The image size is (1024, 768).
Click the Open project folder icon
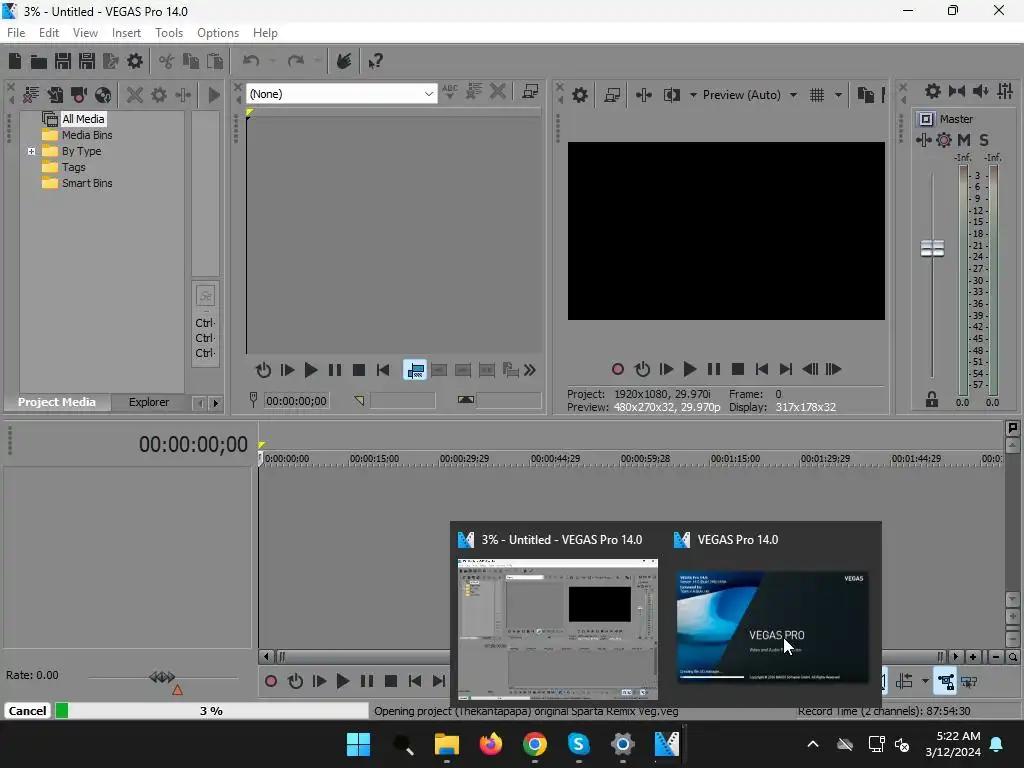(39, 61)
